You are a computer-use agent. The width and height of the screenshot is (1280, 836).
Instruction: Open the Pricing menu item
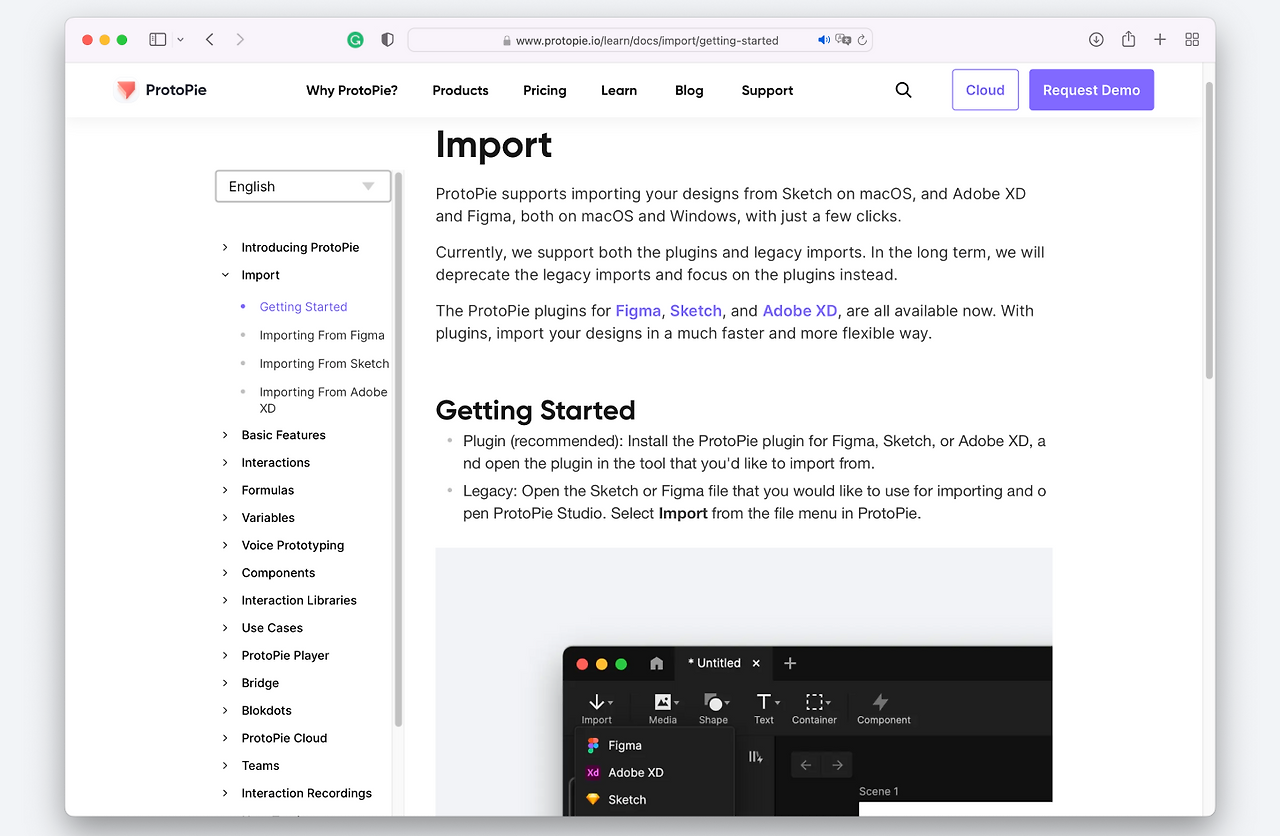pyautogui.click(x=544, y=90)
